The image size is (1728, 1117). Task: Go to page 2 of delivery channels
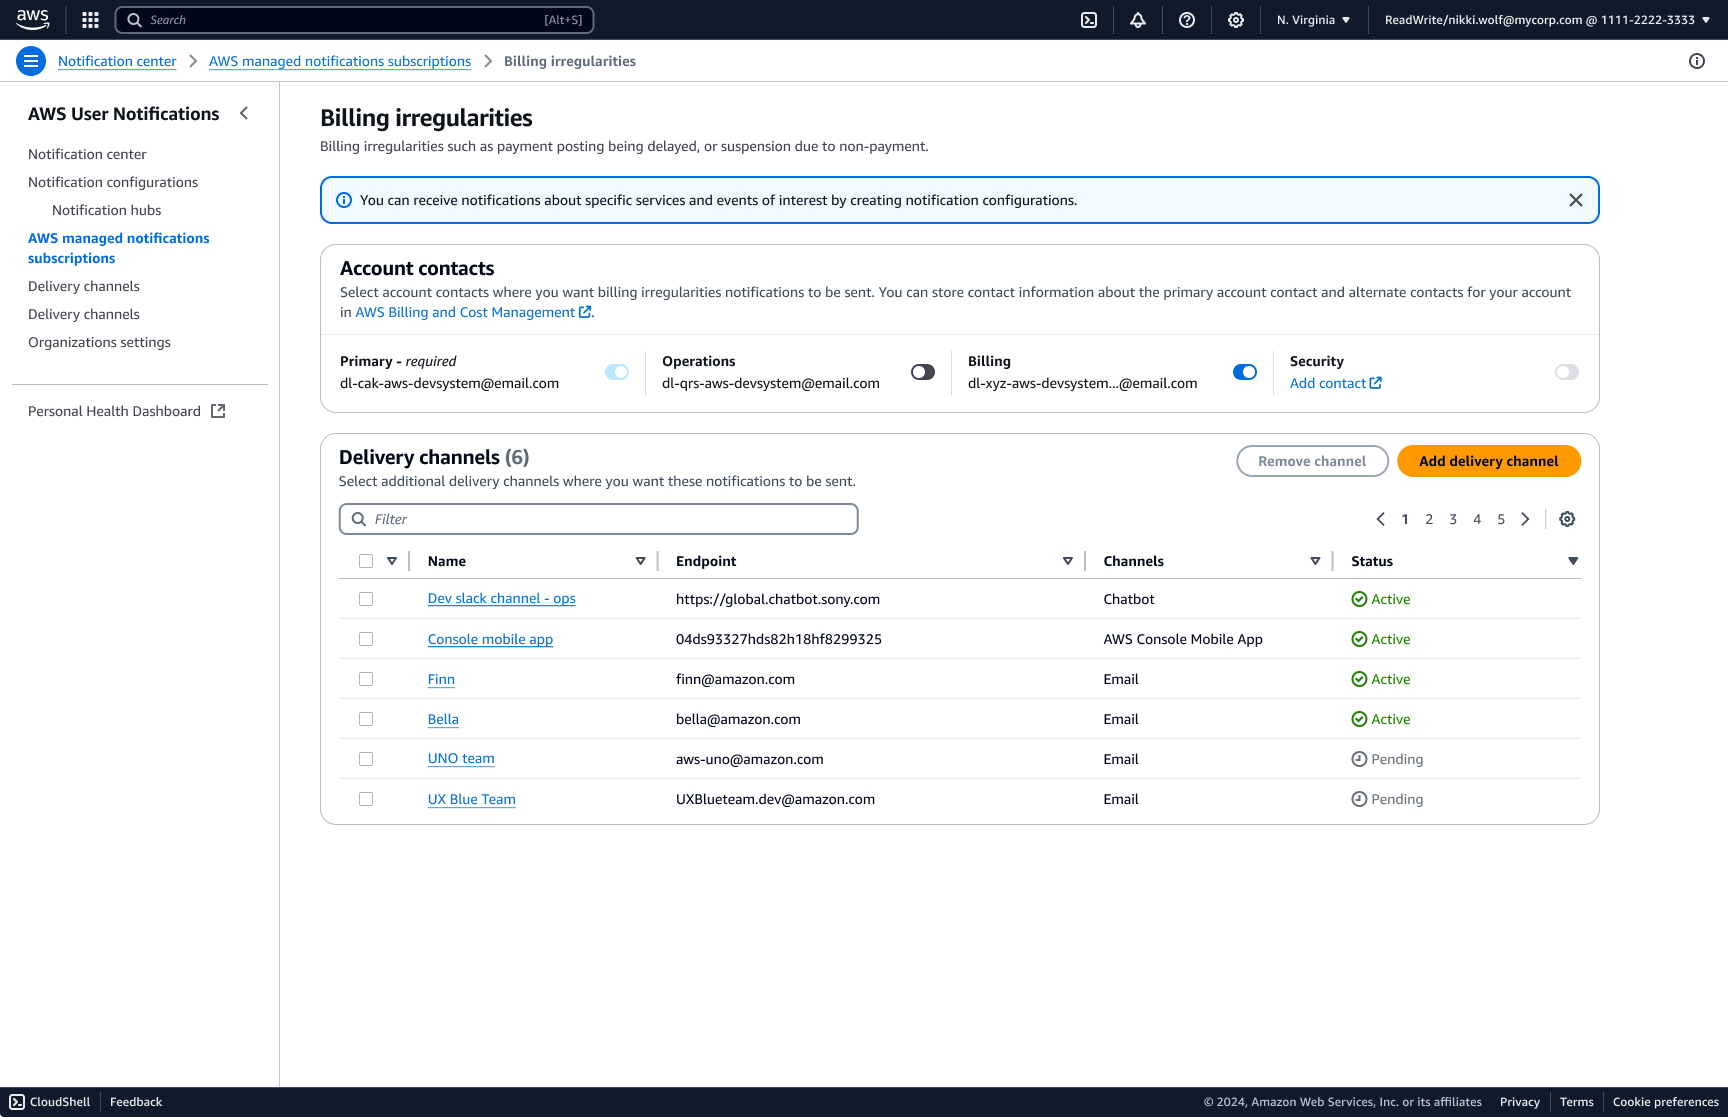pos(1429,519)
